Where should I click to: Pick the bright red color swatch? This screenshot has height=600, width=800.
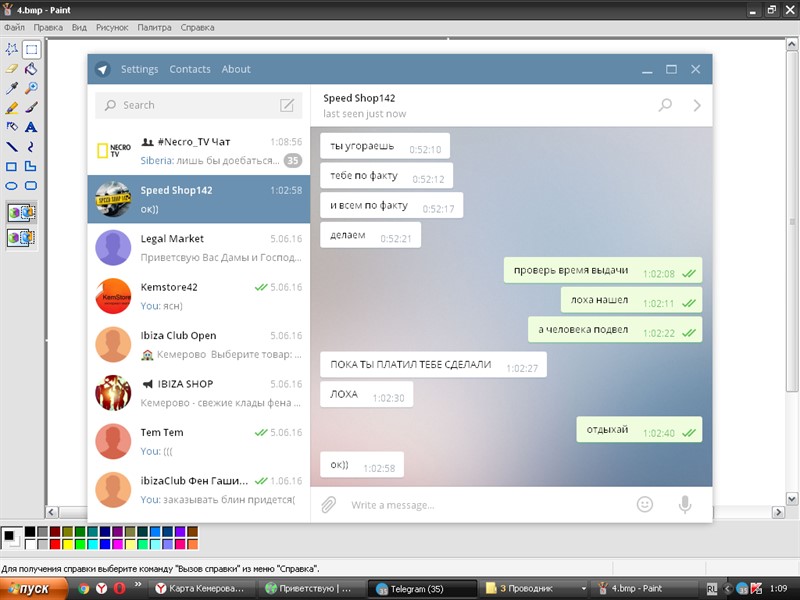coord(55,544)
